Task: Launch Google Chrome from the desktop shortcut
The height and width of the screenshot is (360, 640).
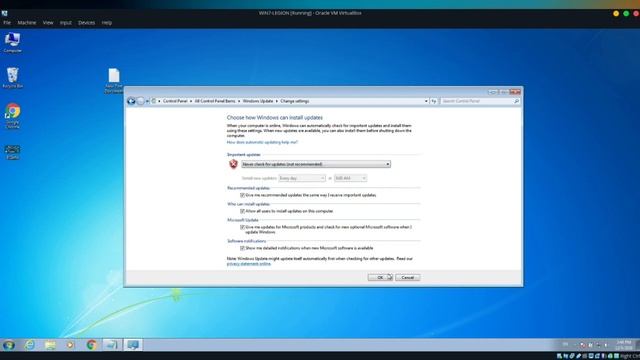Action: click(12, 116)
